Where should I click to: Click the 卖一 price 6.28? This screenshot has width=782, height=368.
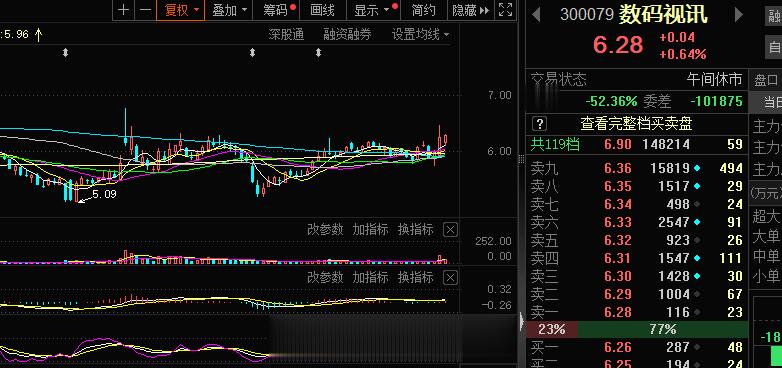[x=617, y=312]
